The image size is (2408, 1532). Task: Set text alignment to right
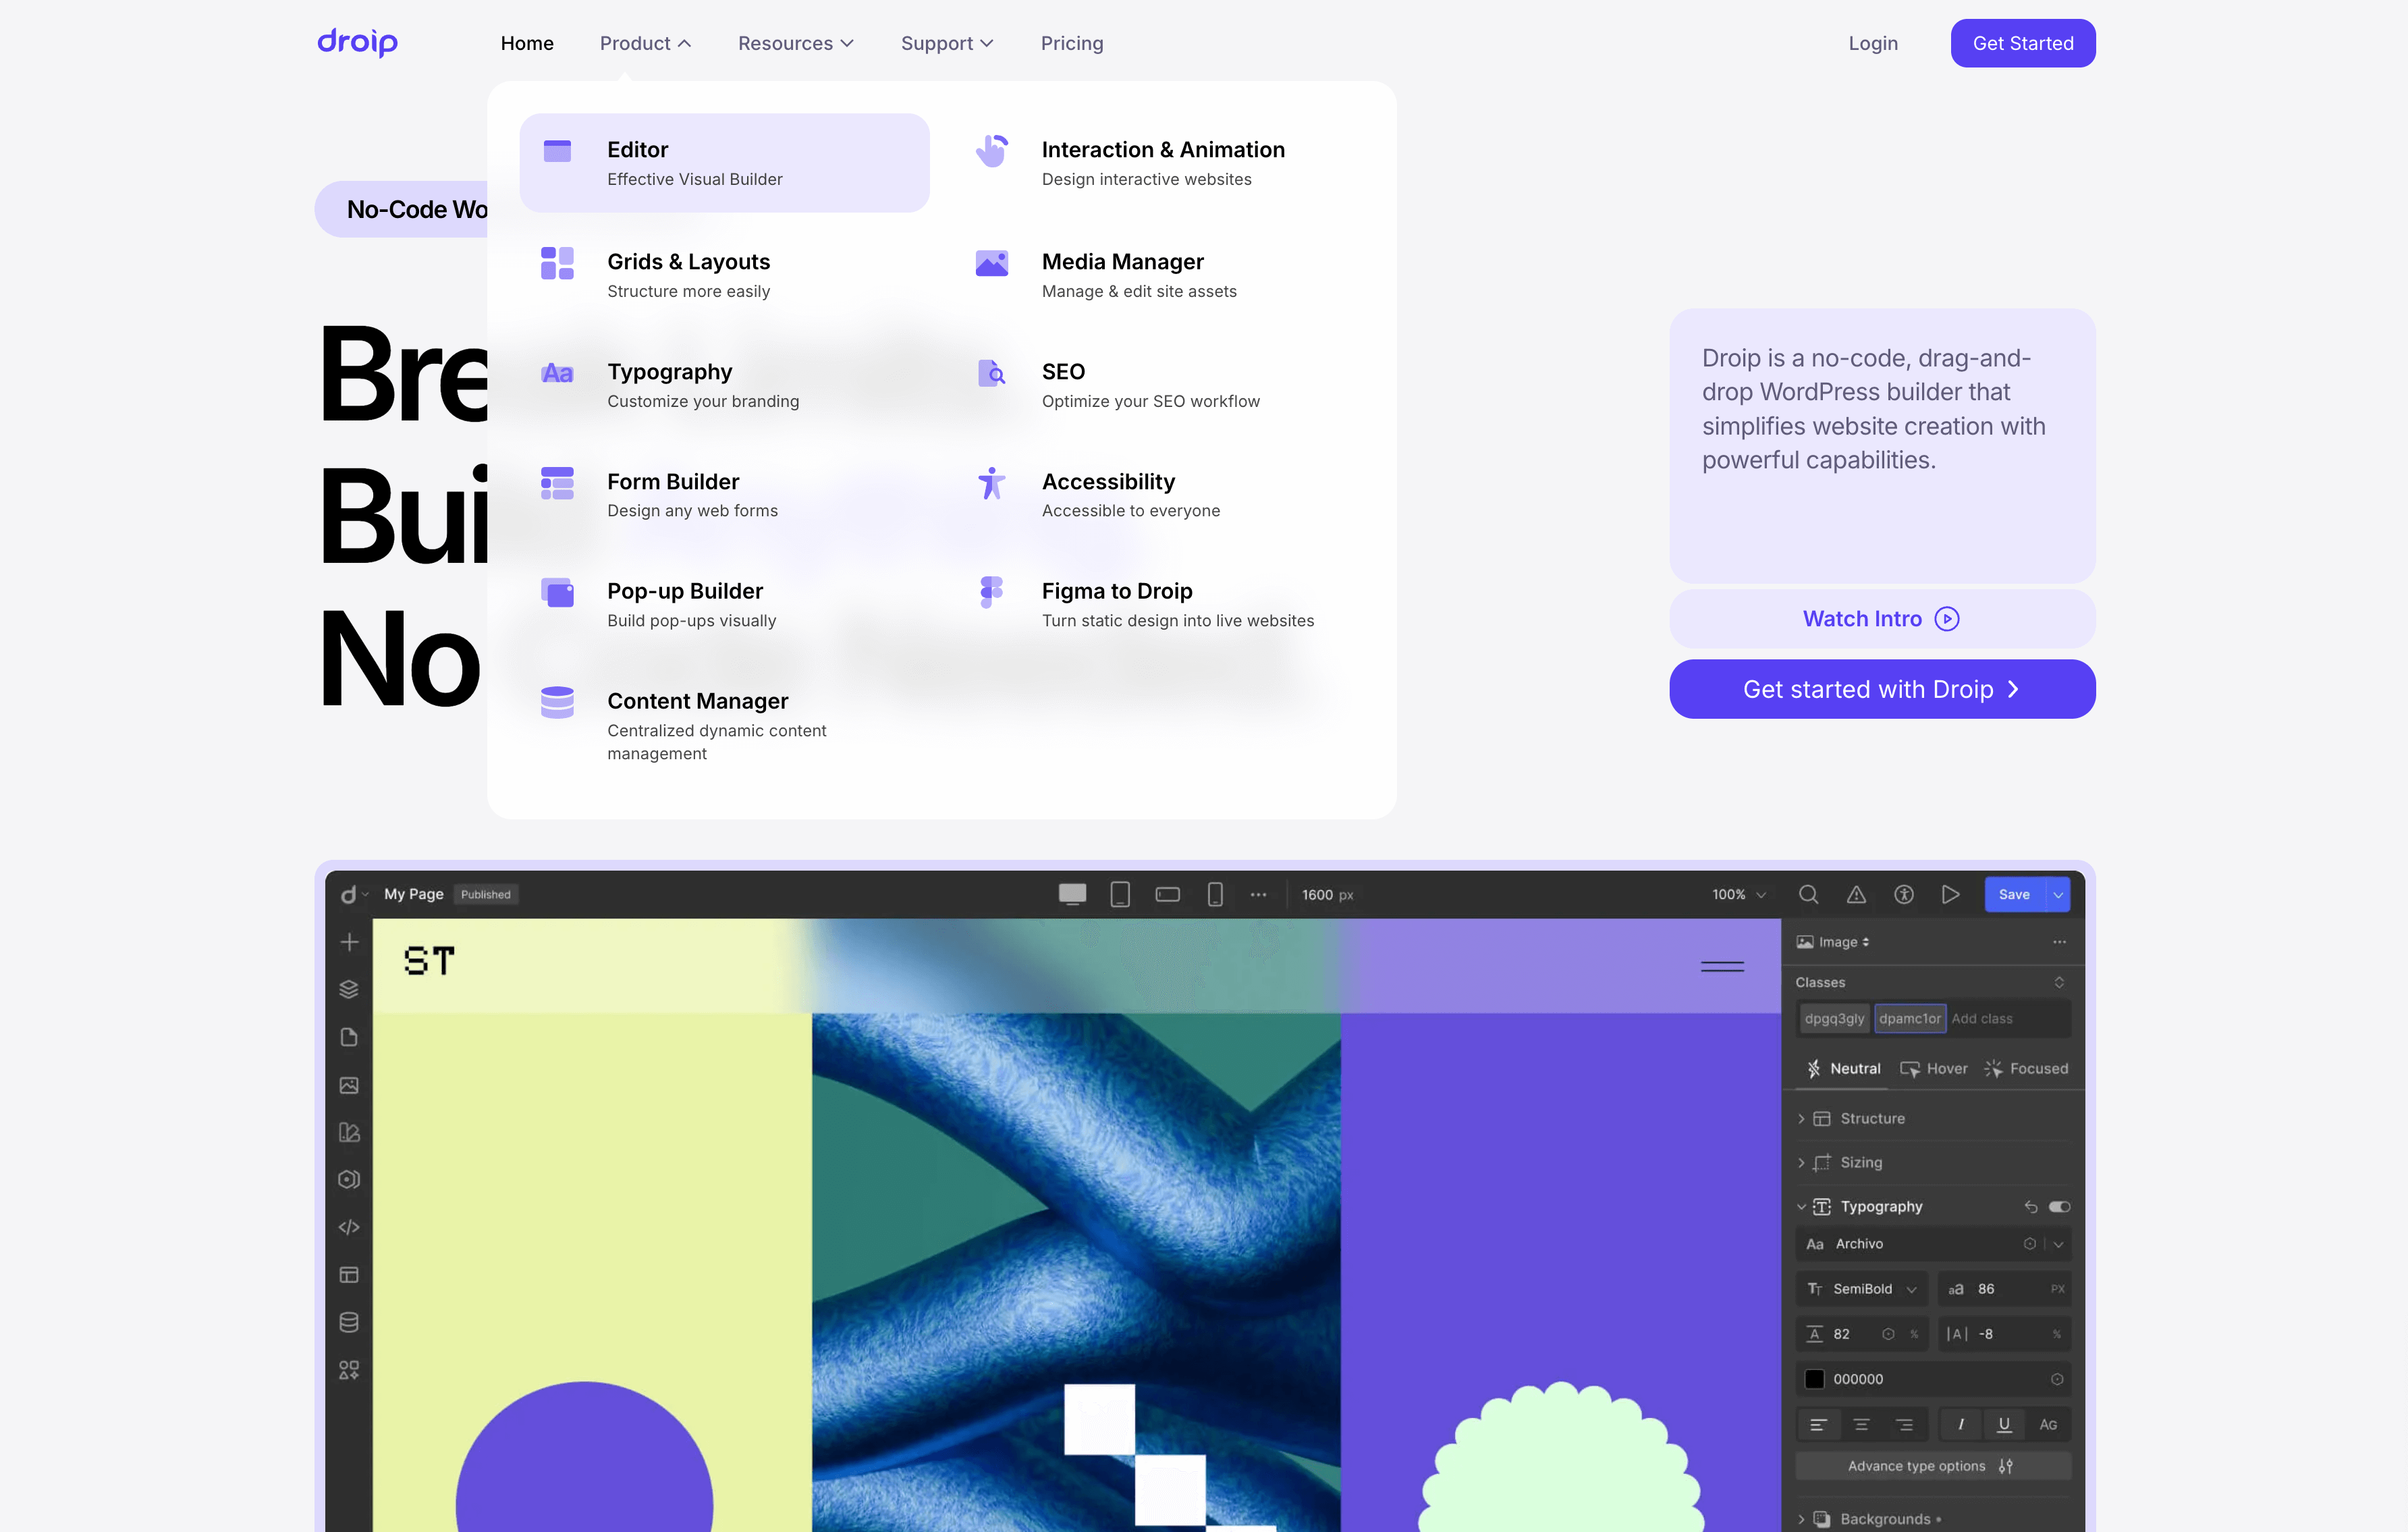(1904, 1424)
